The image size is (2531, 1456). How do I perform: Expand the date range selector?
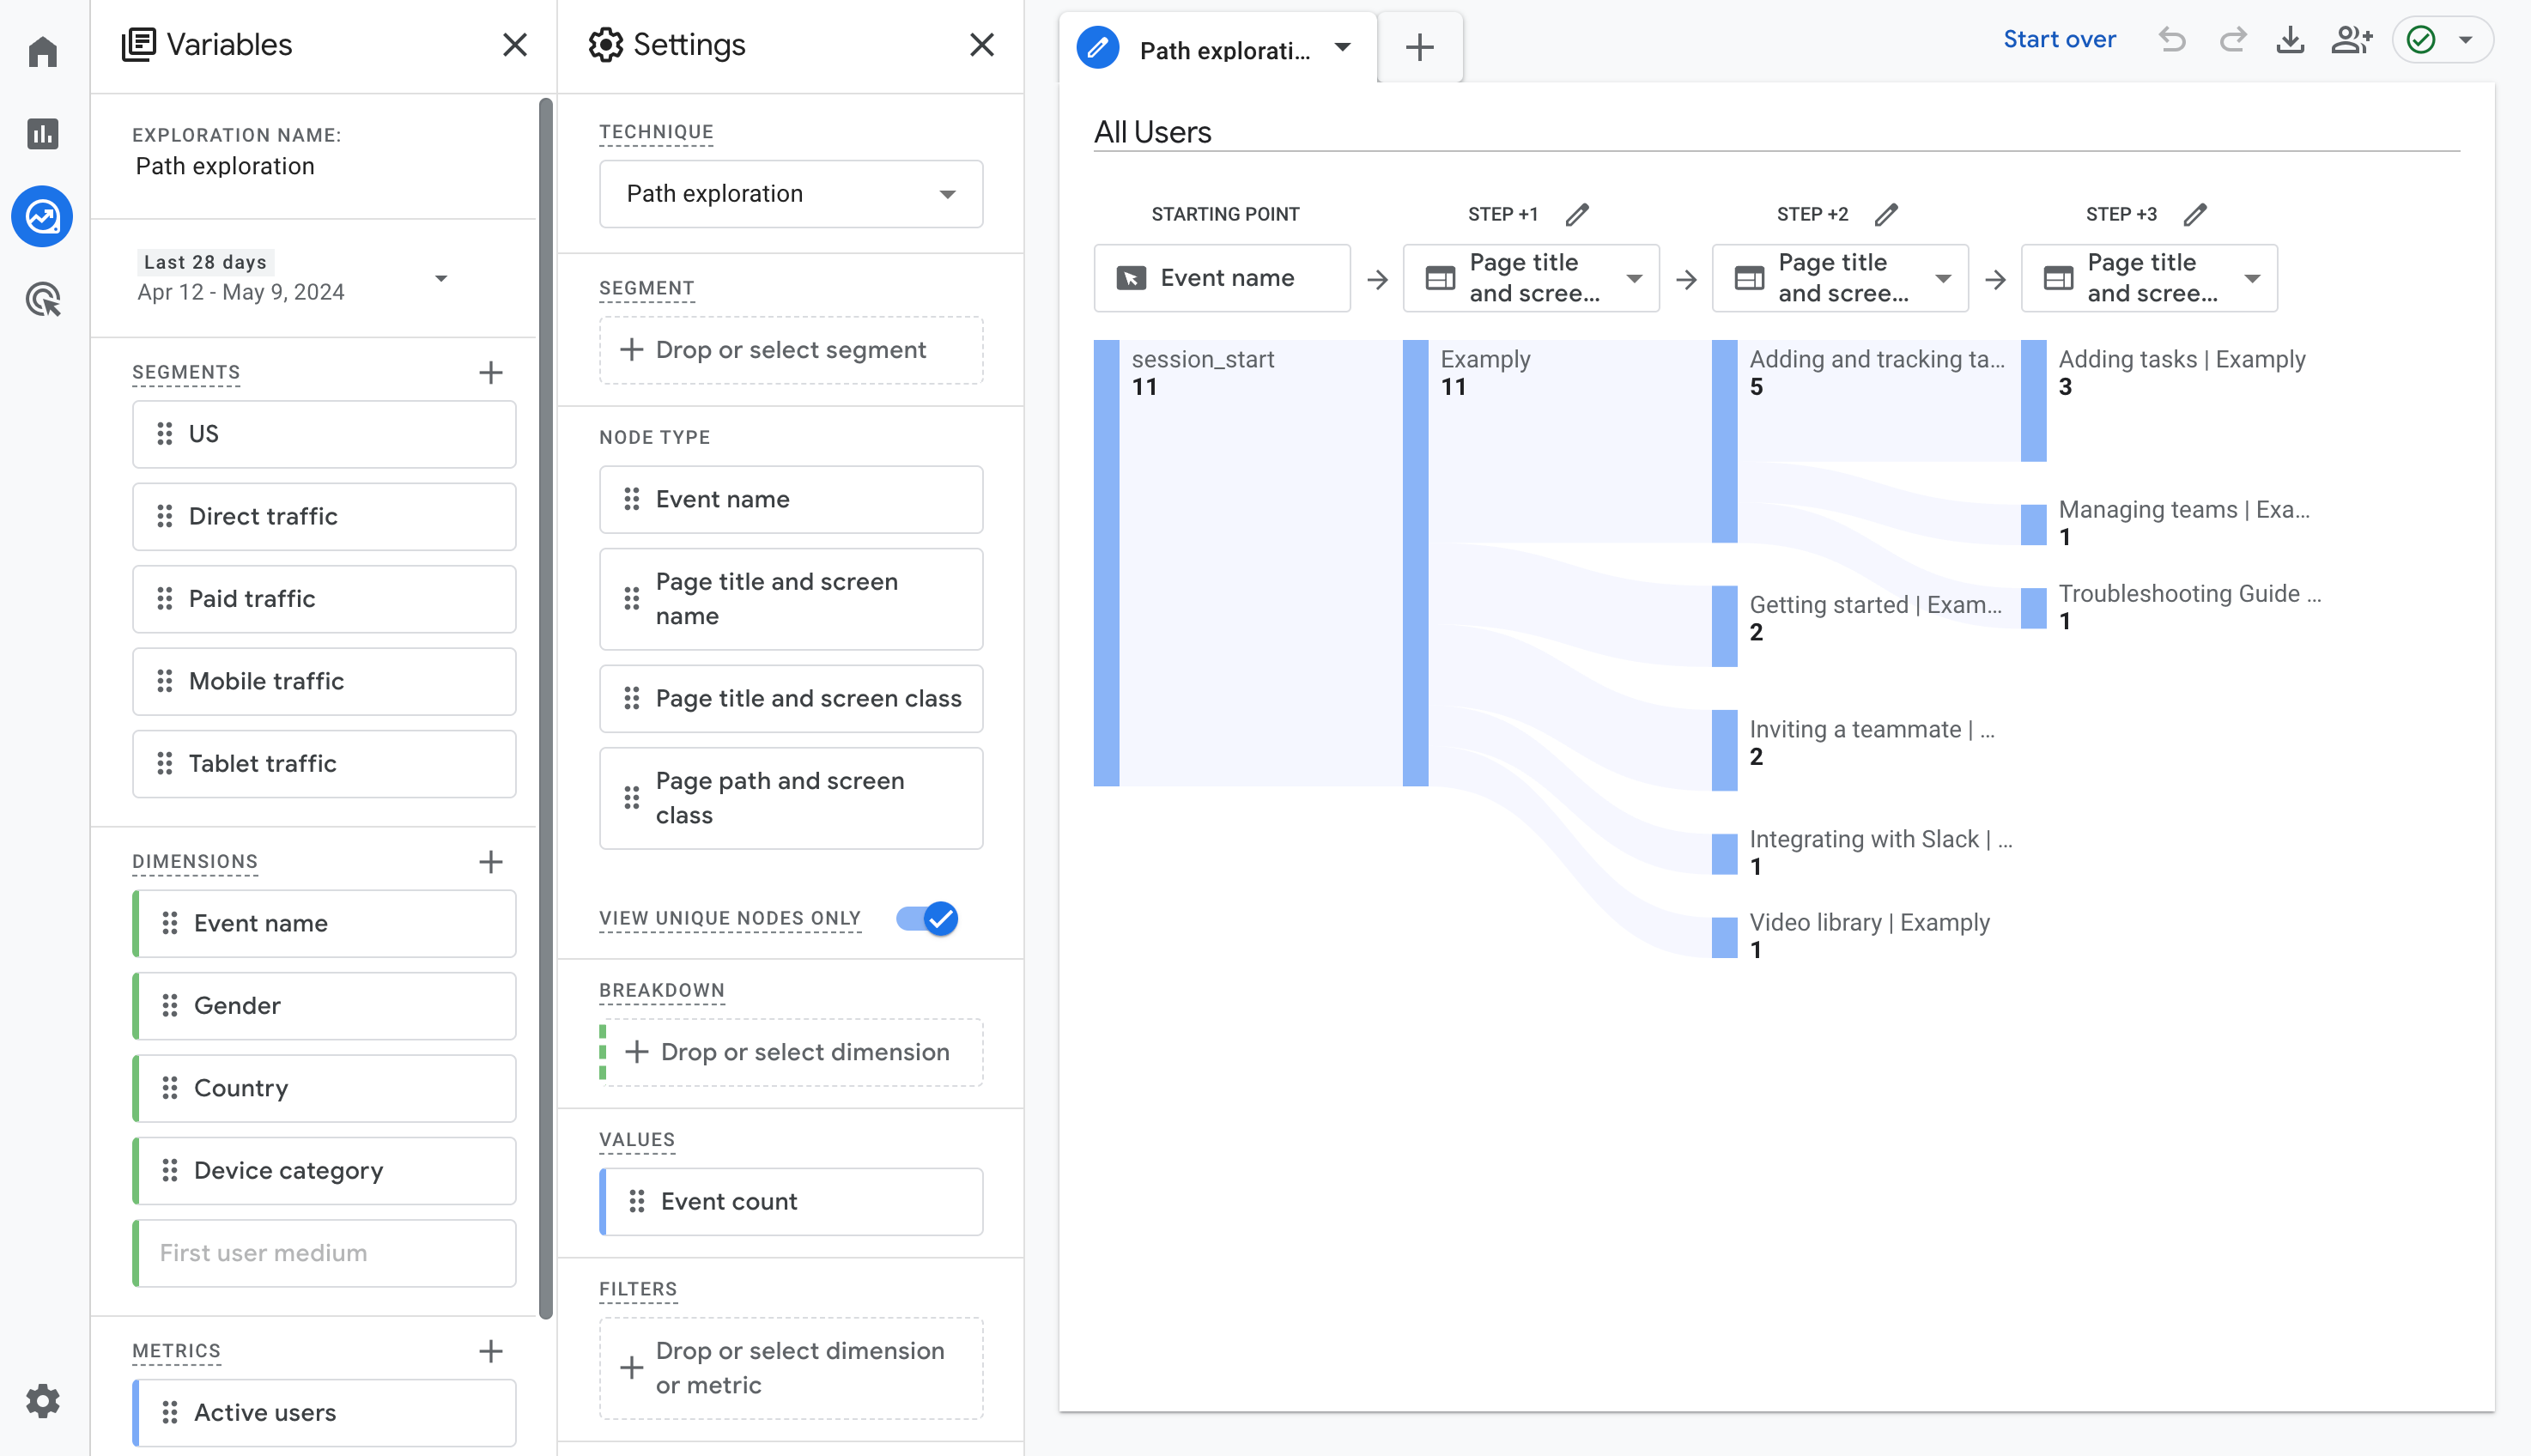tap(441, 278)
